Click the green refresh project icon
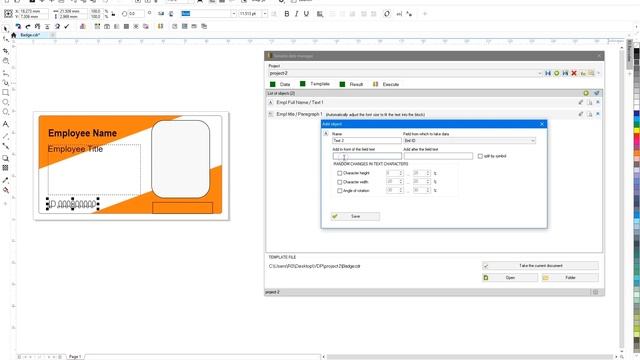Screen dimensions: 640x360 556,73
